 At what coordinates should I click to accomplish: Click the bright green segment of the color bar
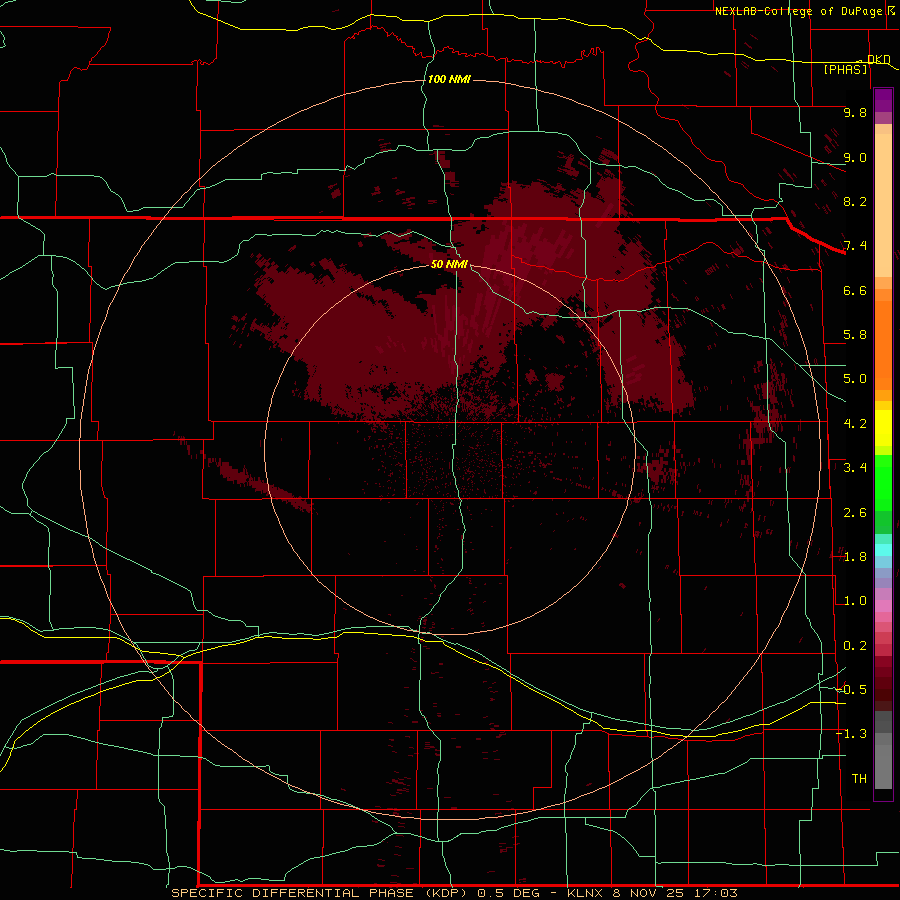(x=883, y=482)
